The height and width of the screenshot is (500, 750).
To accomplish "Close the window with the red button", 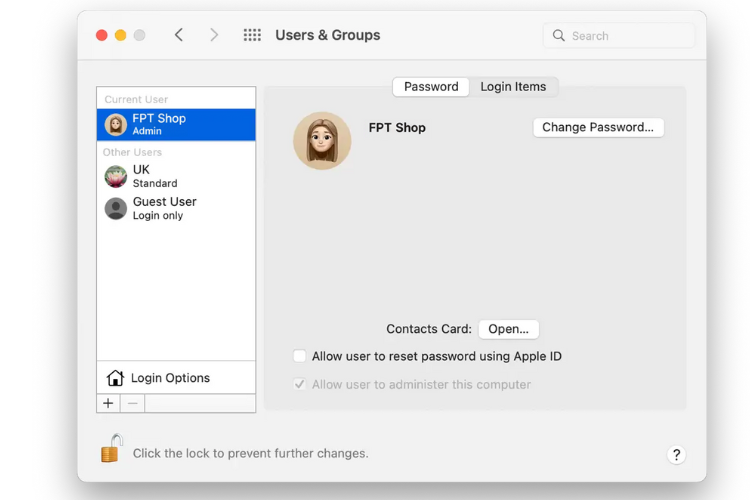I will [x=101, y=35].
